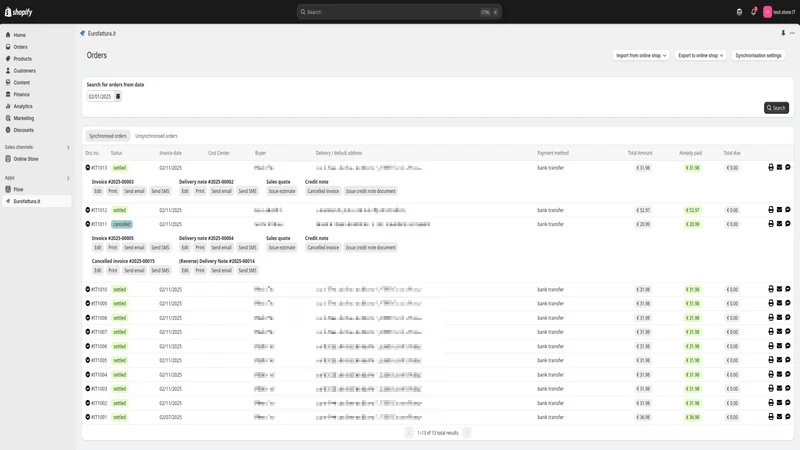800x450 pixels.
Task: Print icon for order #IT1012
Action: click(771, 210)
